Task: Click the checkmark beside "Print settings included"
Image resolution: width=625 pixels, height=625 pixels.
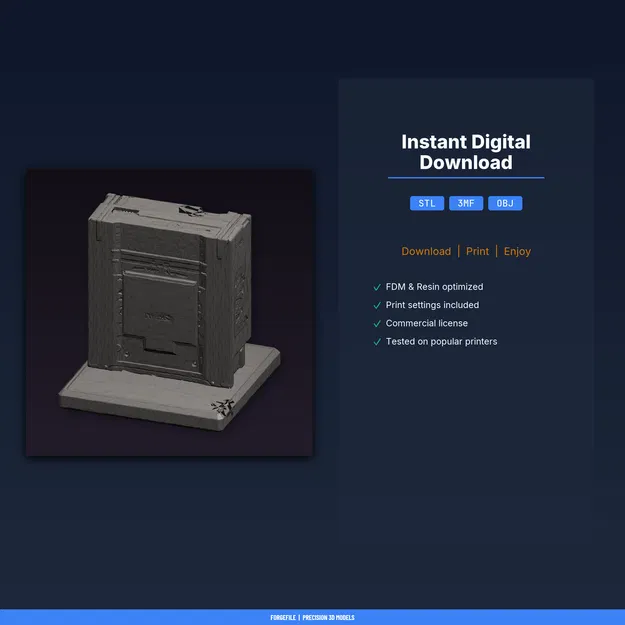Action: point(377,305)
